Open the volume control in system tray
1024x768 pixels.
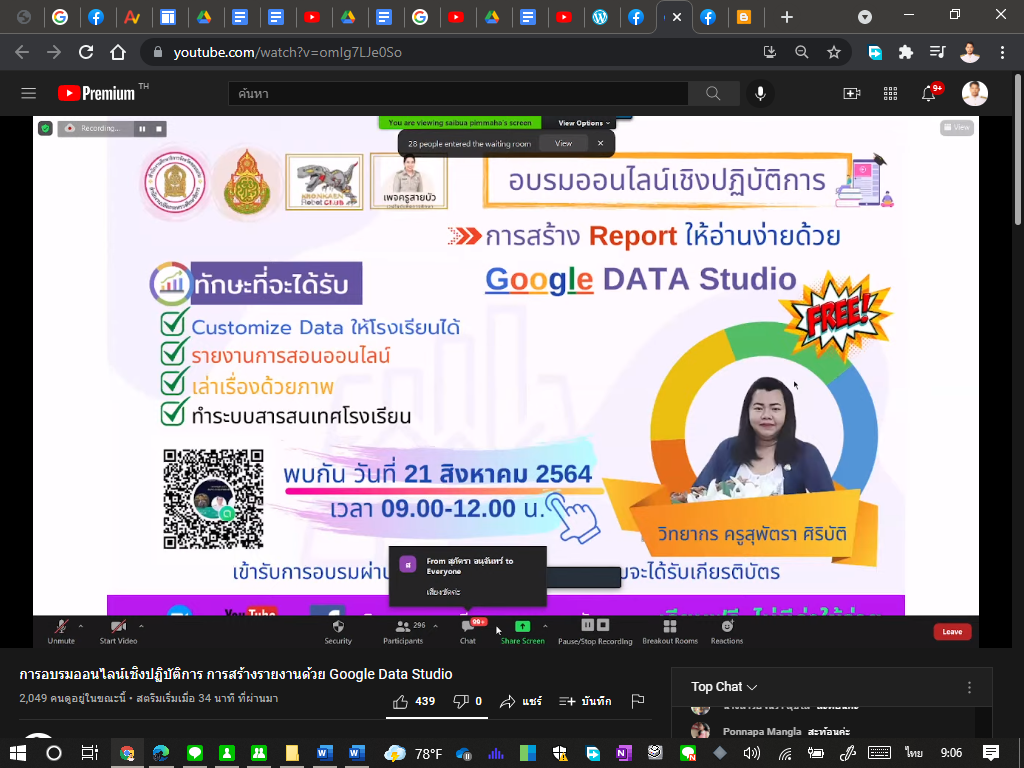click(x=752, y=753)
